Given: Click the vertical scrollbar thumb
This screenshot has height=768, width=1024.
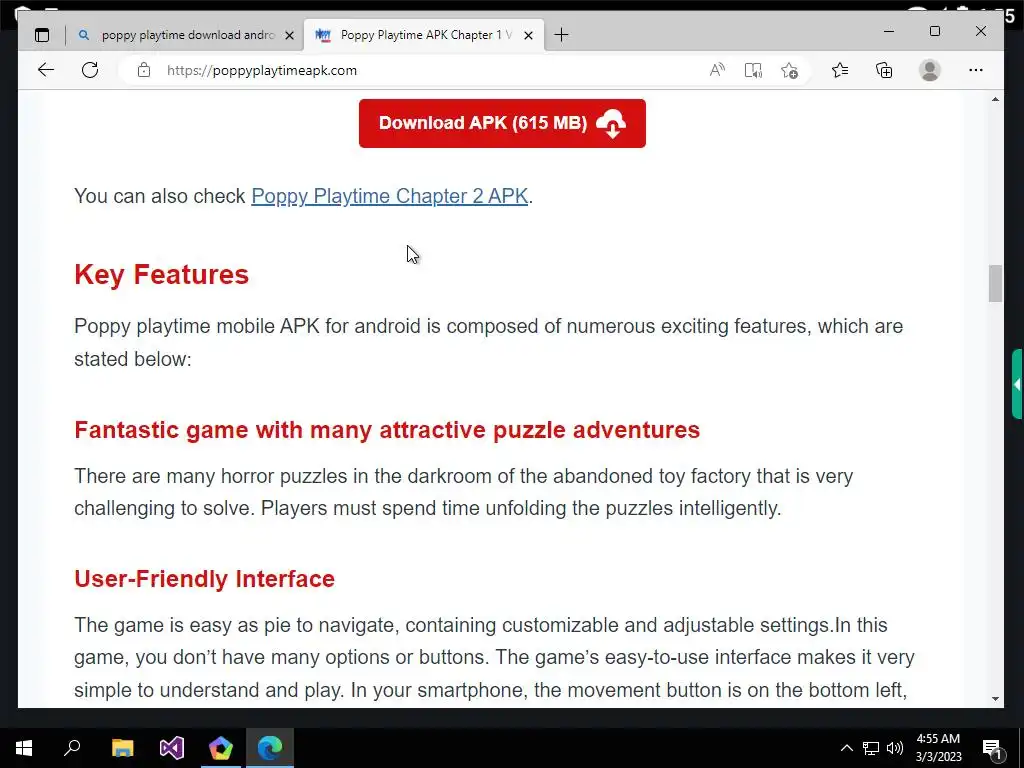Looking at the screenshot, I should [995, 283].
